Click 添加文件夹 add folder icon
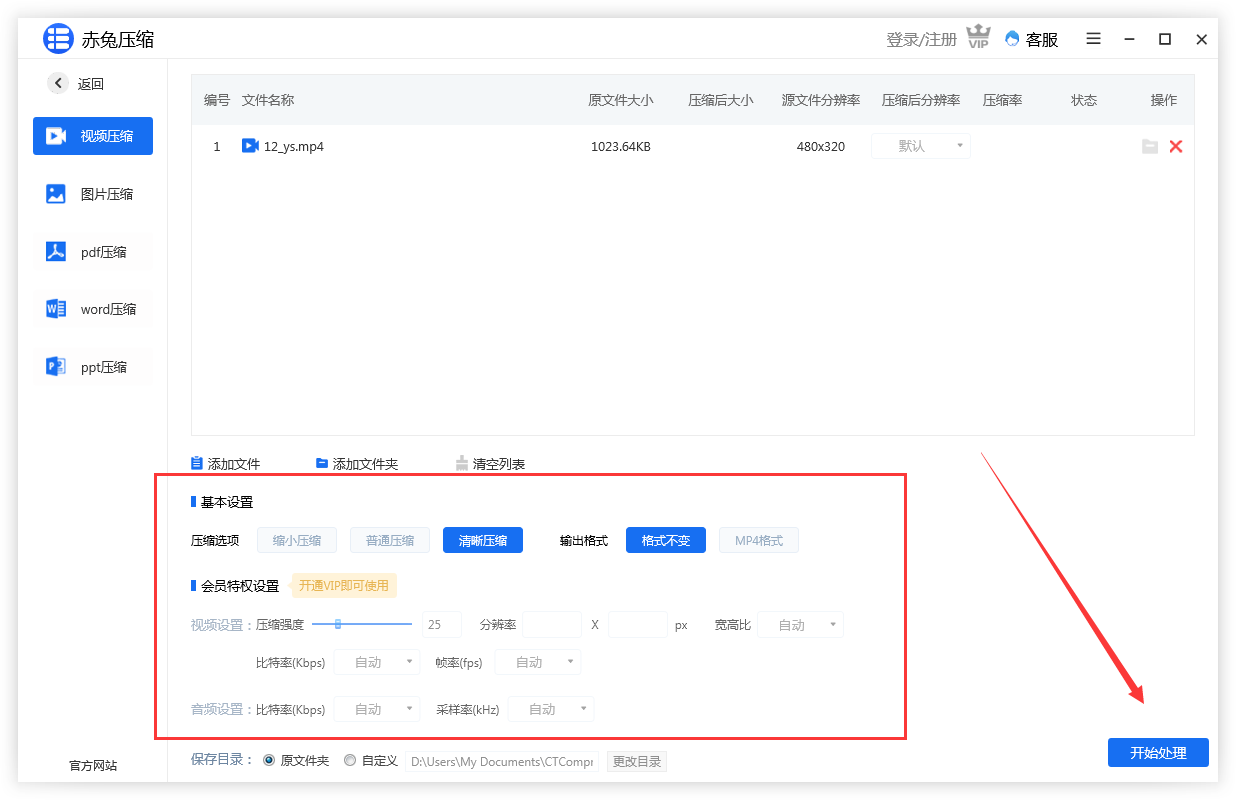Viewport: 1236px width, 800px height. tap(322, 464)
